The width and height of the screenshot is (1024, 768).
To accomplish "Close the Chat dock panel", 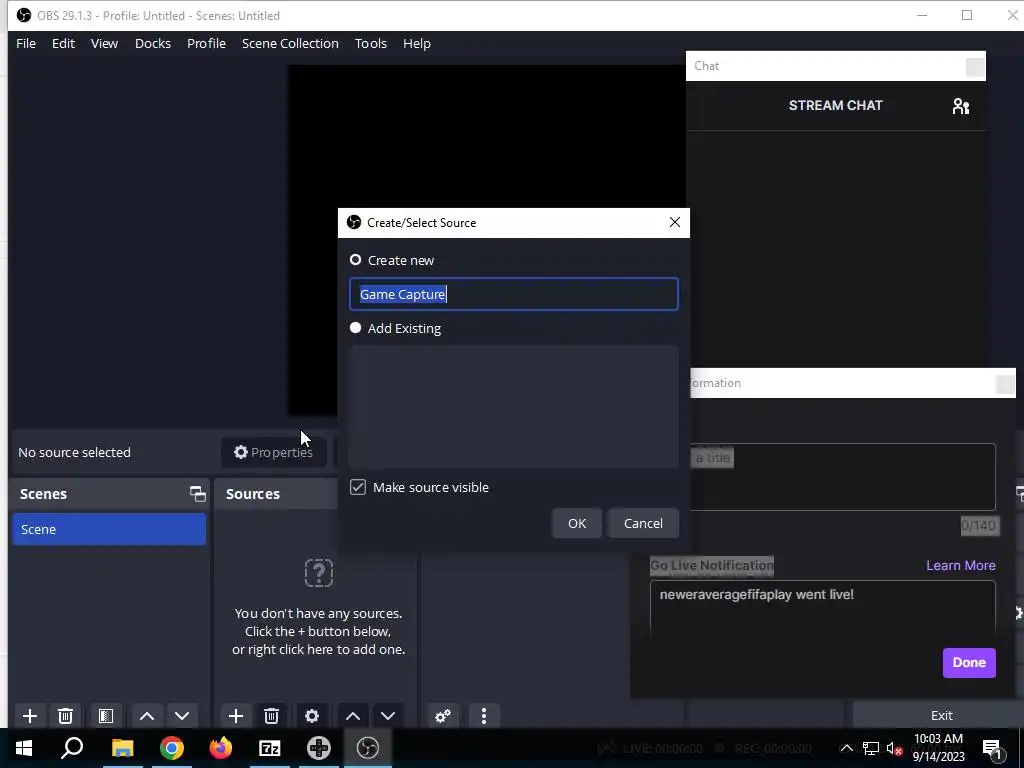I will coord(975,67).
